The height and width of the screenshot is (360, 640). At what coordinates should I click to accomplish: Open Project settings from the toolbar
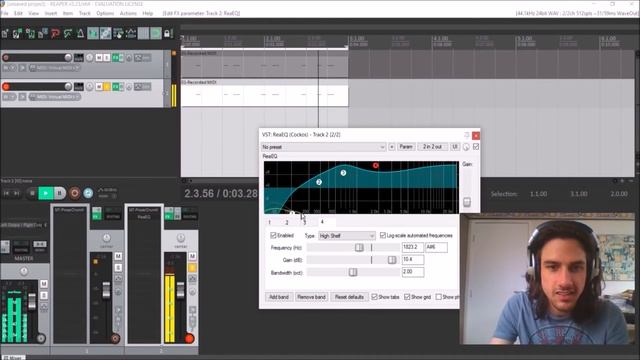(x=42, y=33)
